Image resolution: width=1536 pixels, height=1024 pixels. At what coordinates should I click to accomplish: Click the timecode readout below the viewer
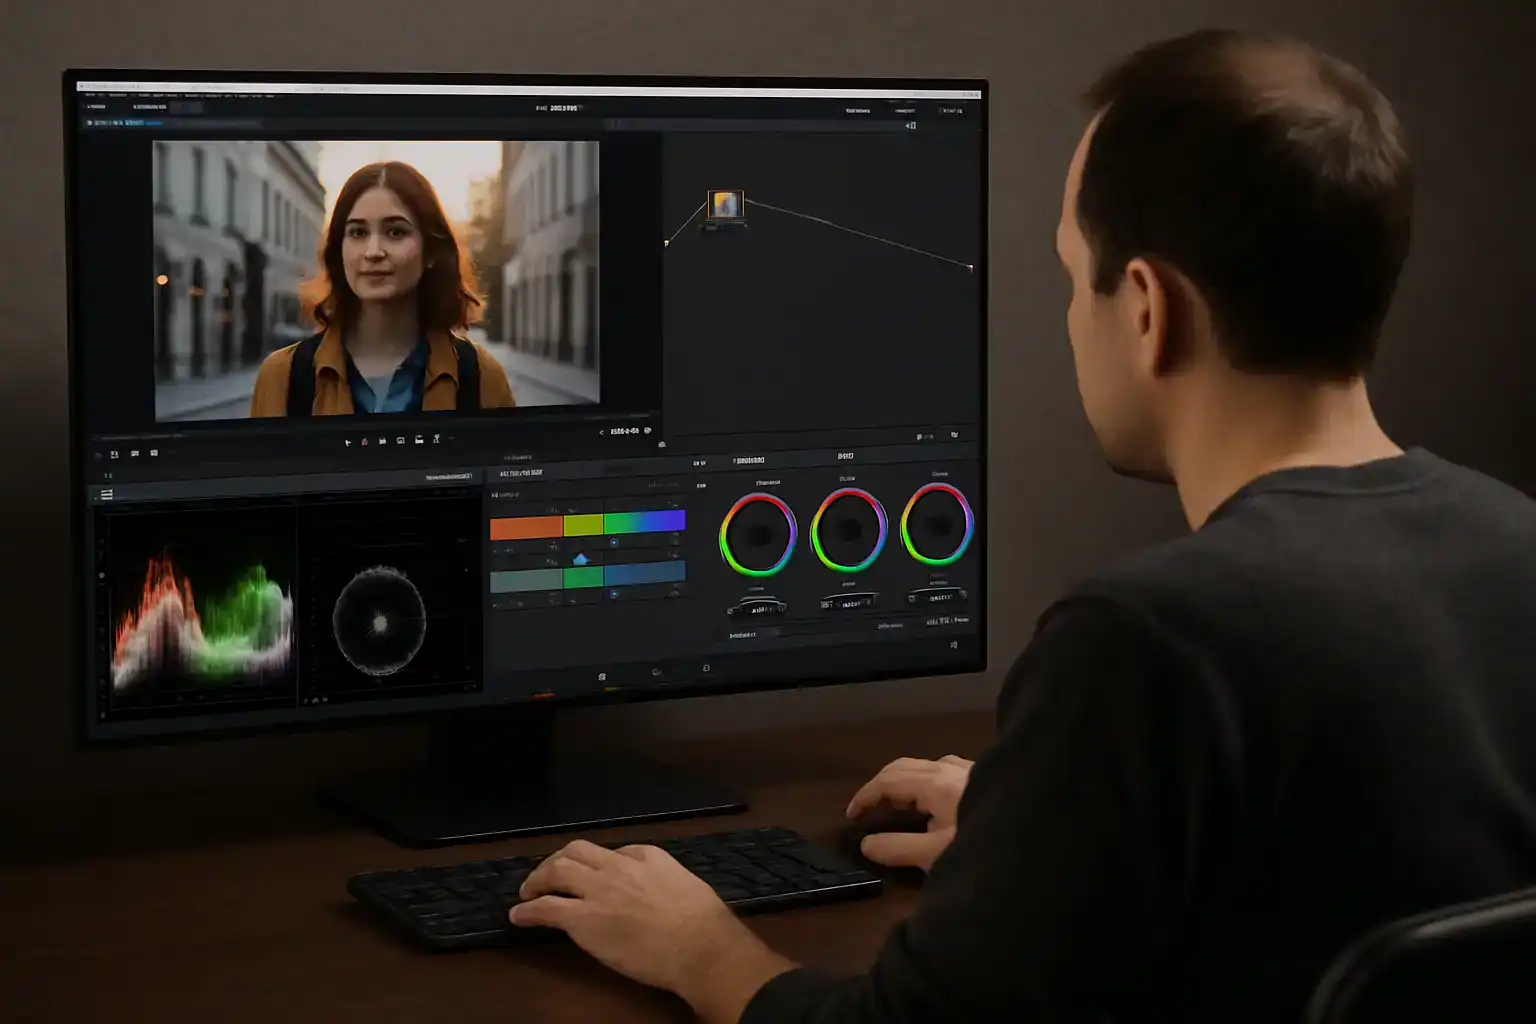[625, 431]
